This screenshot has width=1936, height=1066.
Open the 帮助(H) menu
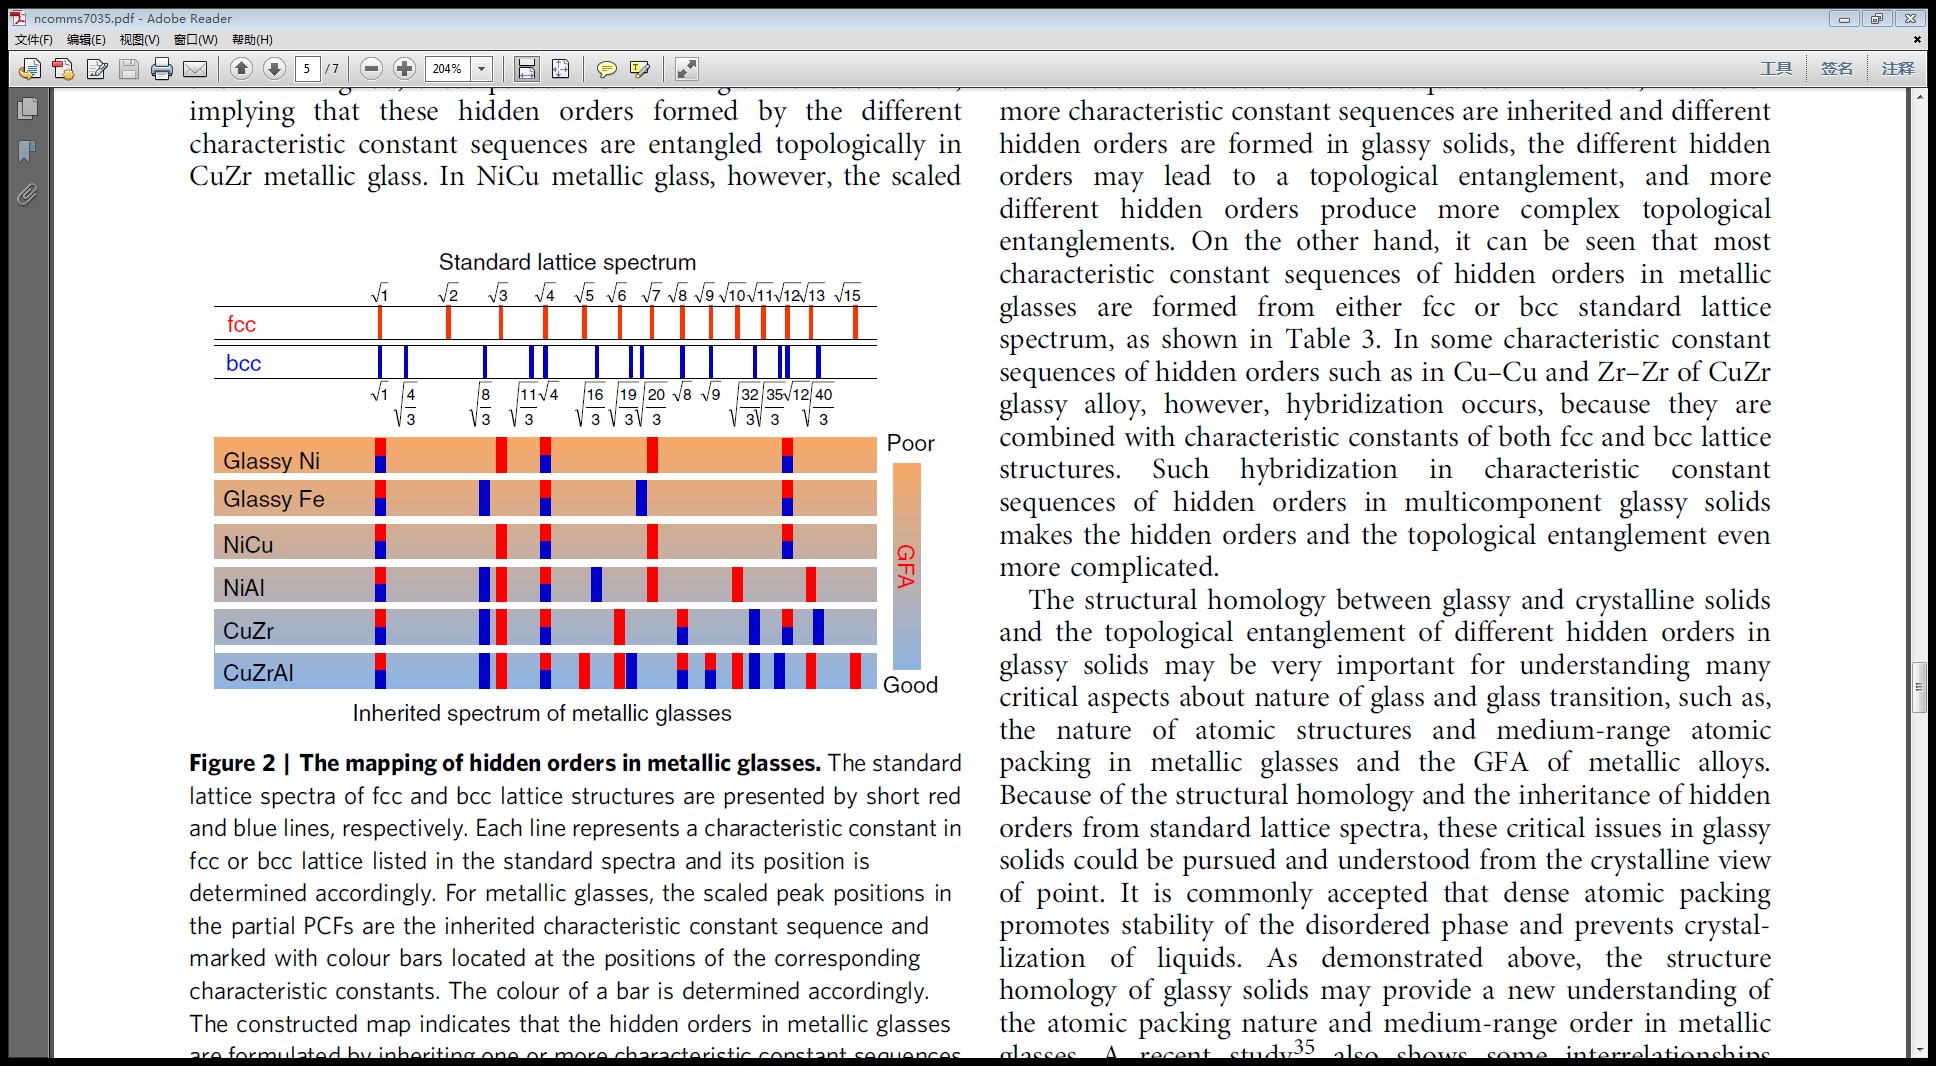(252, 40)
